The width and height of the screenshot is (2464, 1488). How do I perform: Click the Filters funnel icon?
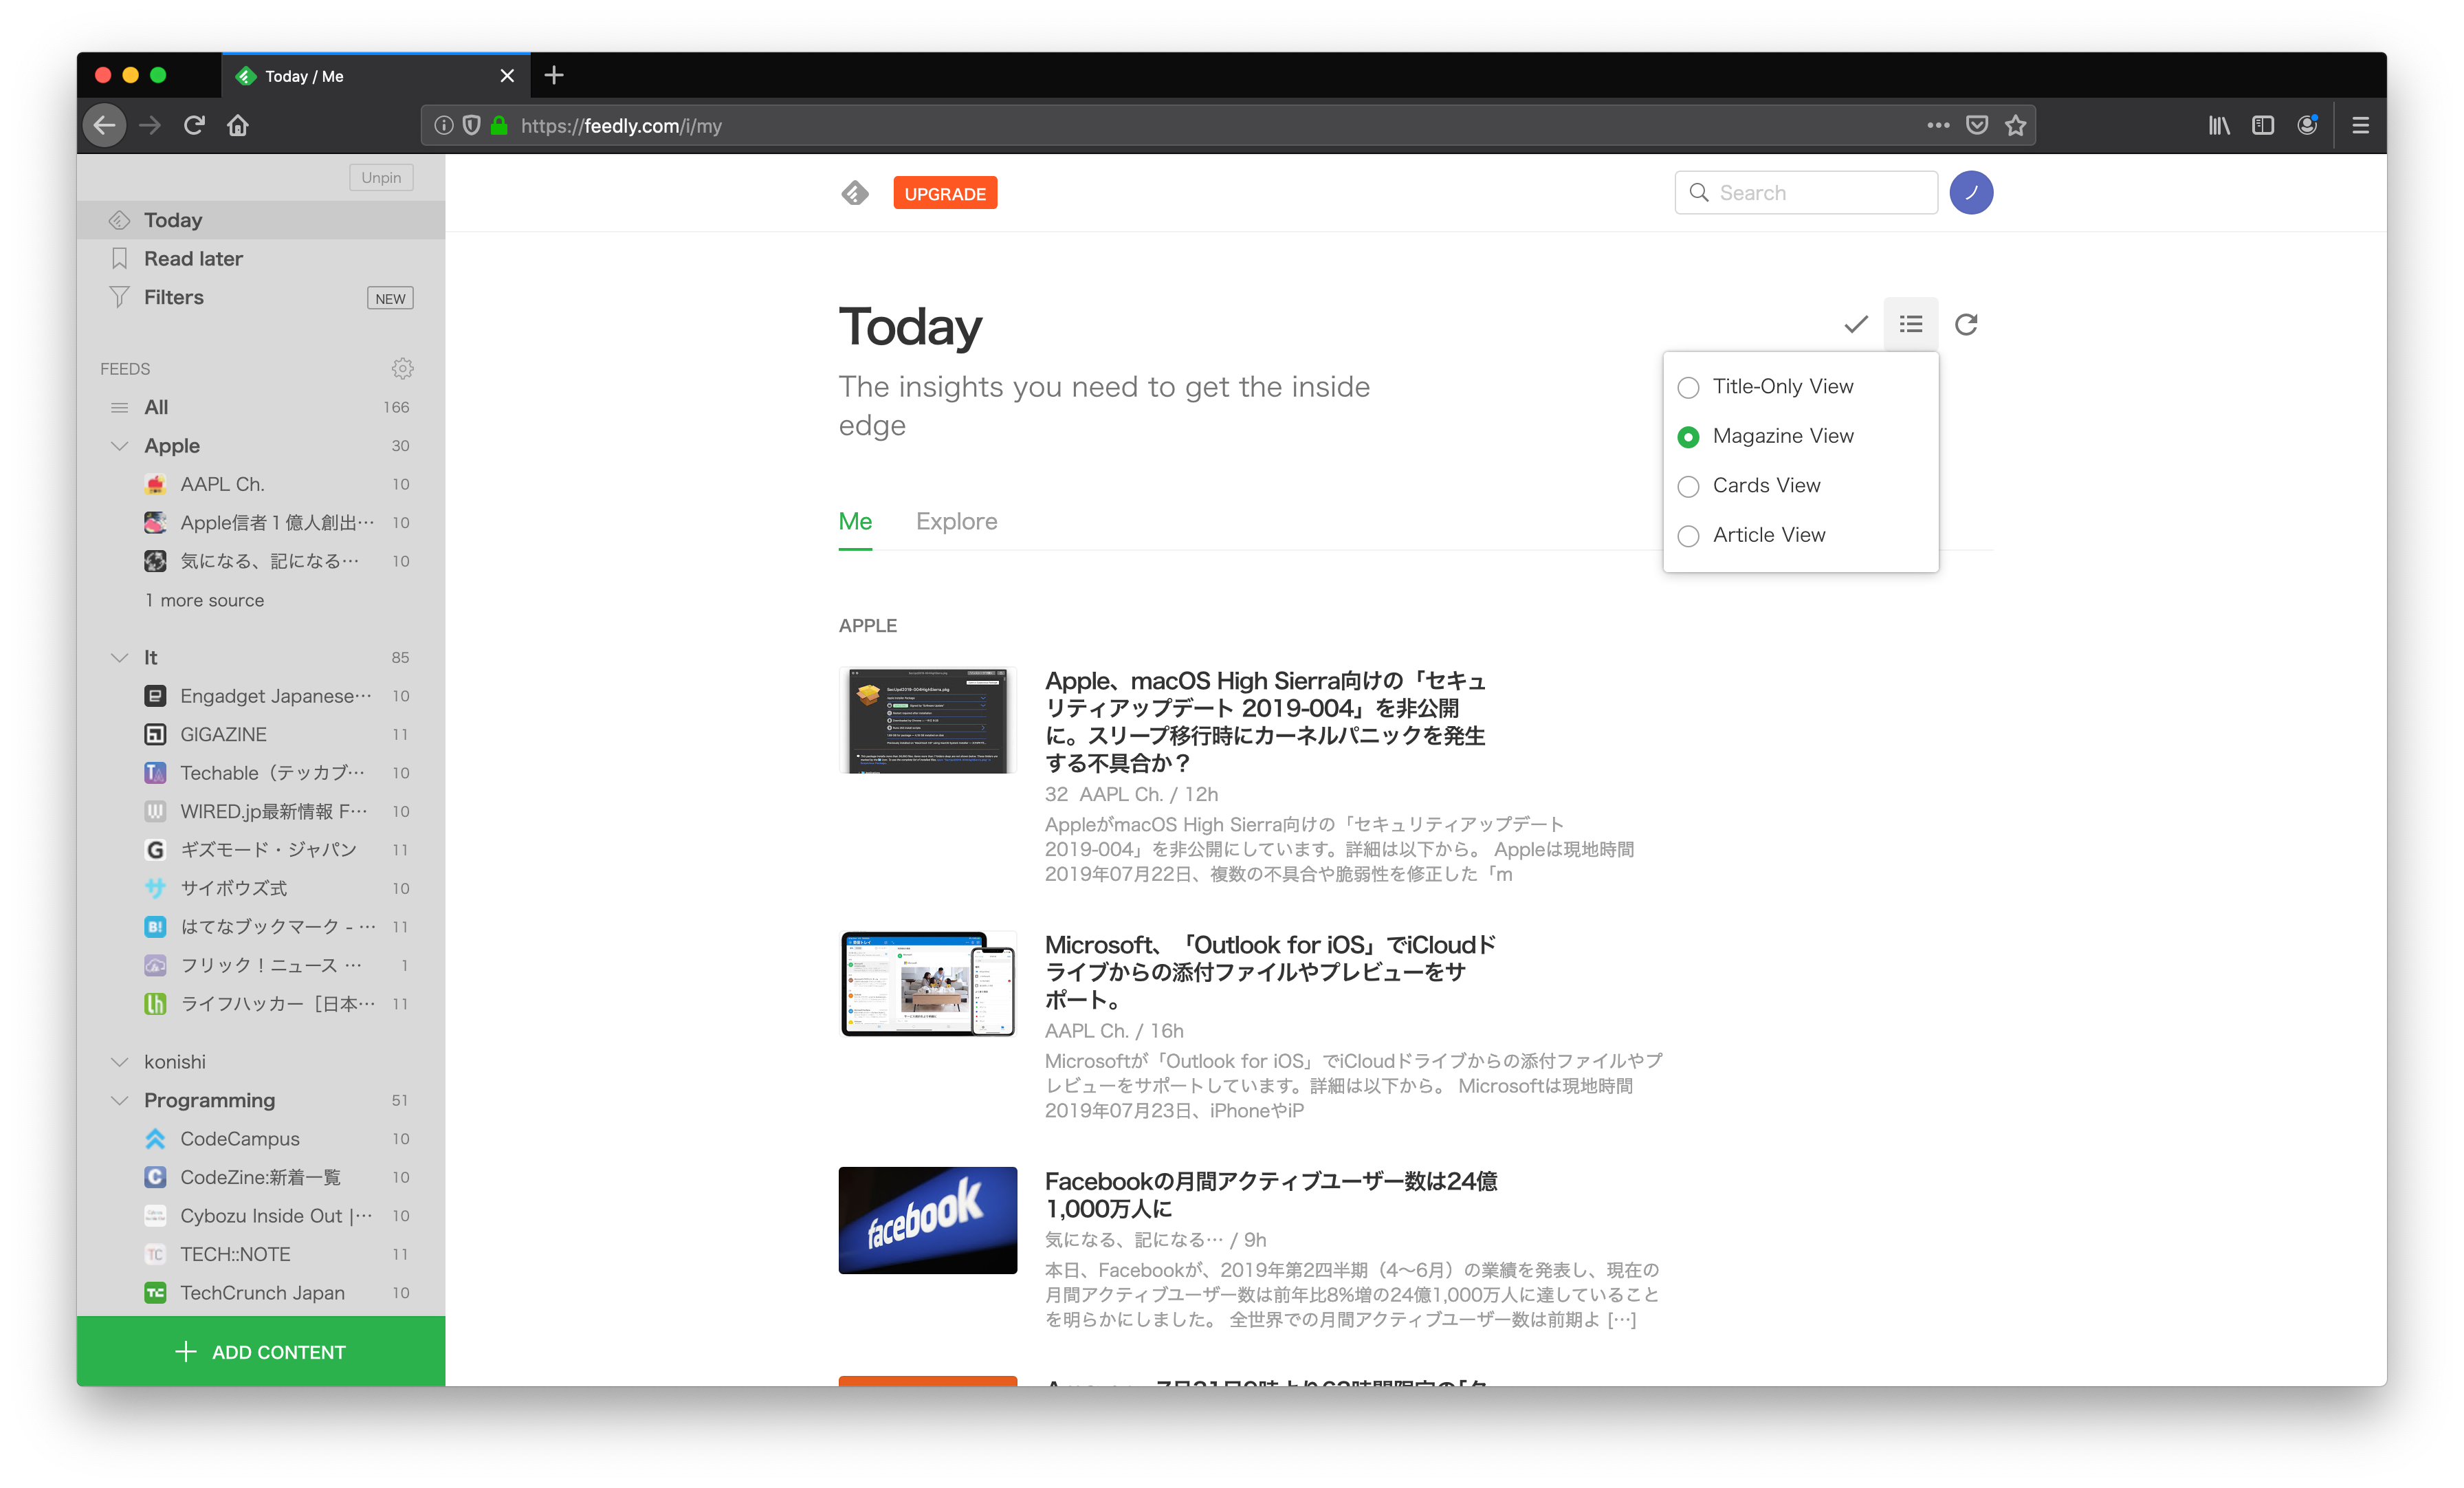tap(120, 297)
